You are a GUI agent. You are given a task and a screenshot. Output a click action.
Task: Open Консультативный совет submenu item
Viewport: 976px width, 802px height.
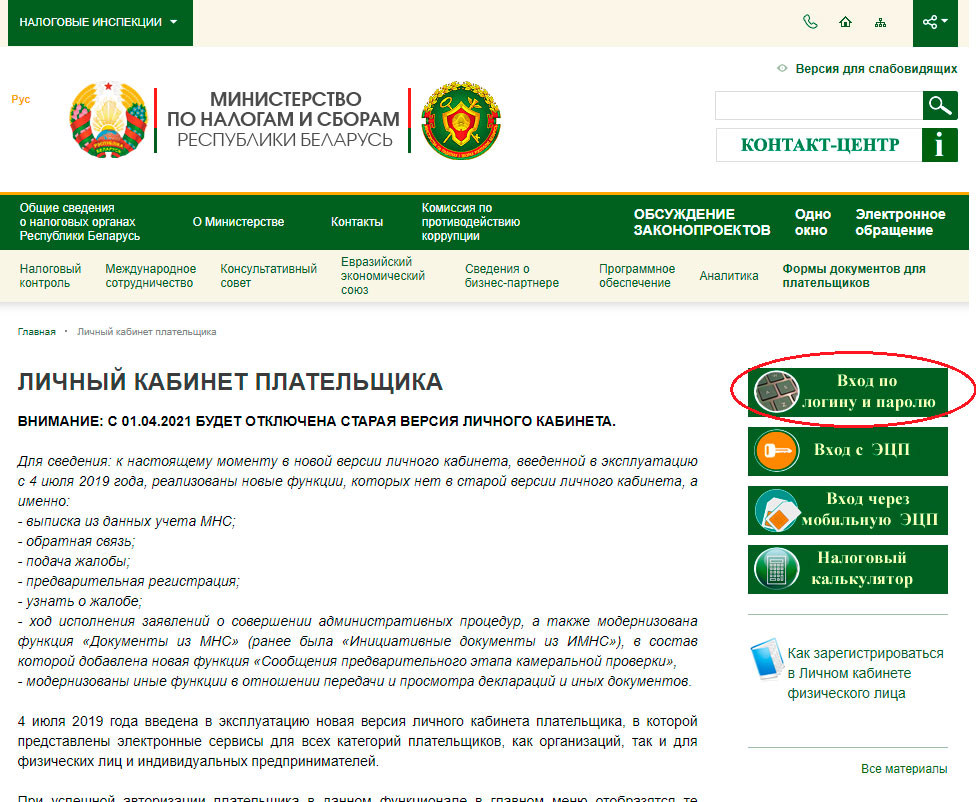point(268,276)
